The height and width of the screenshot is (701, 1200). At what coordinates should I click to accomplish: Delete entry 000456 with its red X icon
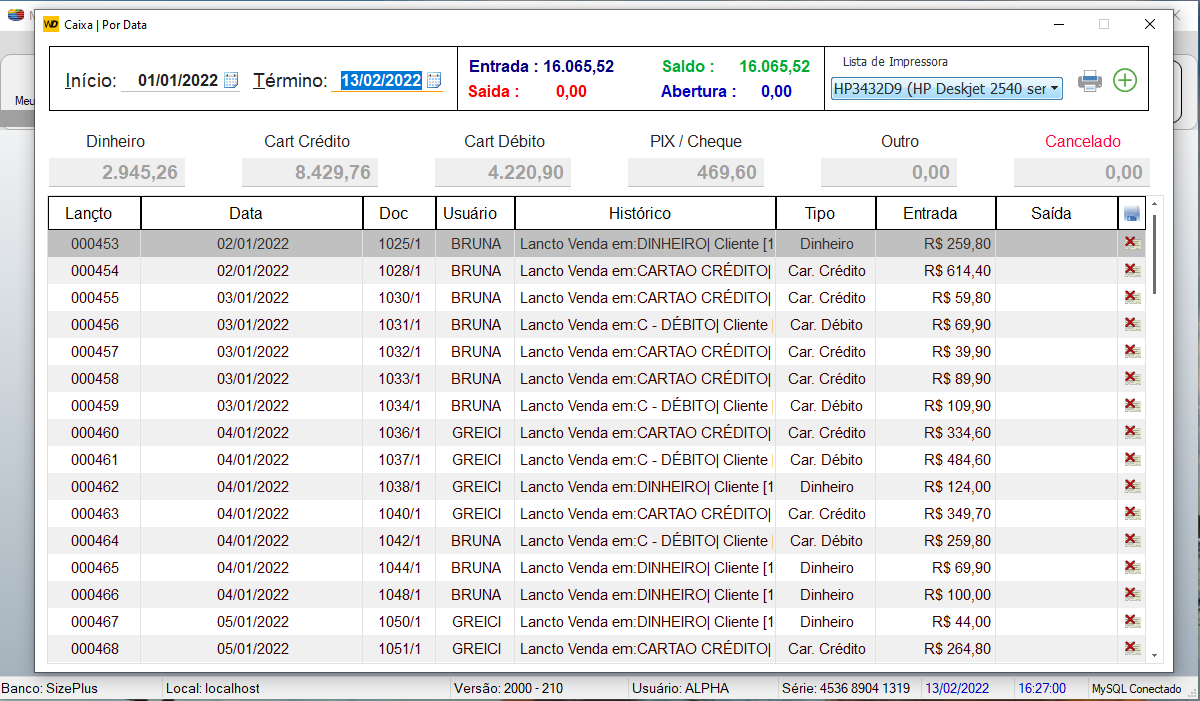coord(1132,324)
